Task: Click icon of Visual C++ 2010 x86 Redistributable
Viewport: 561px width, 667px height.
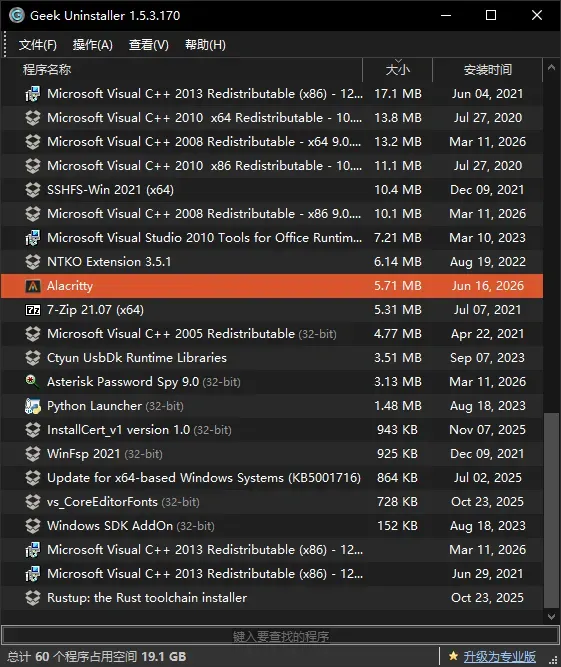Action: point(33,166)
